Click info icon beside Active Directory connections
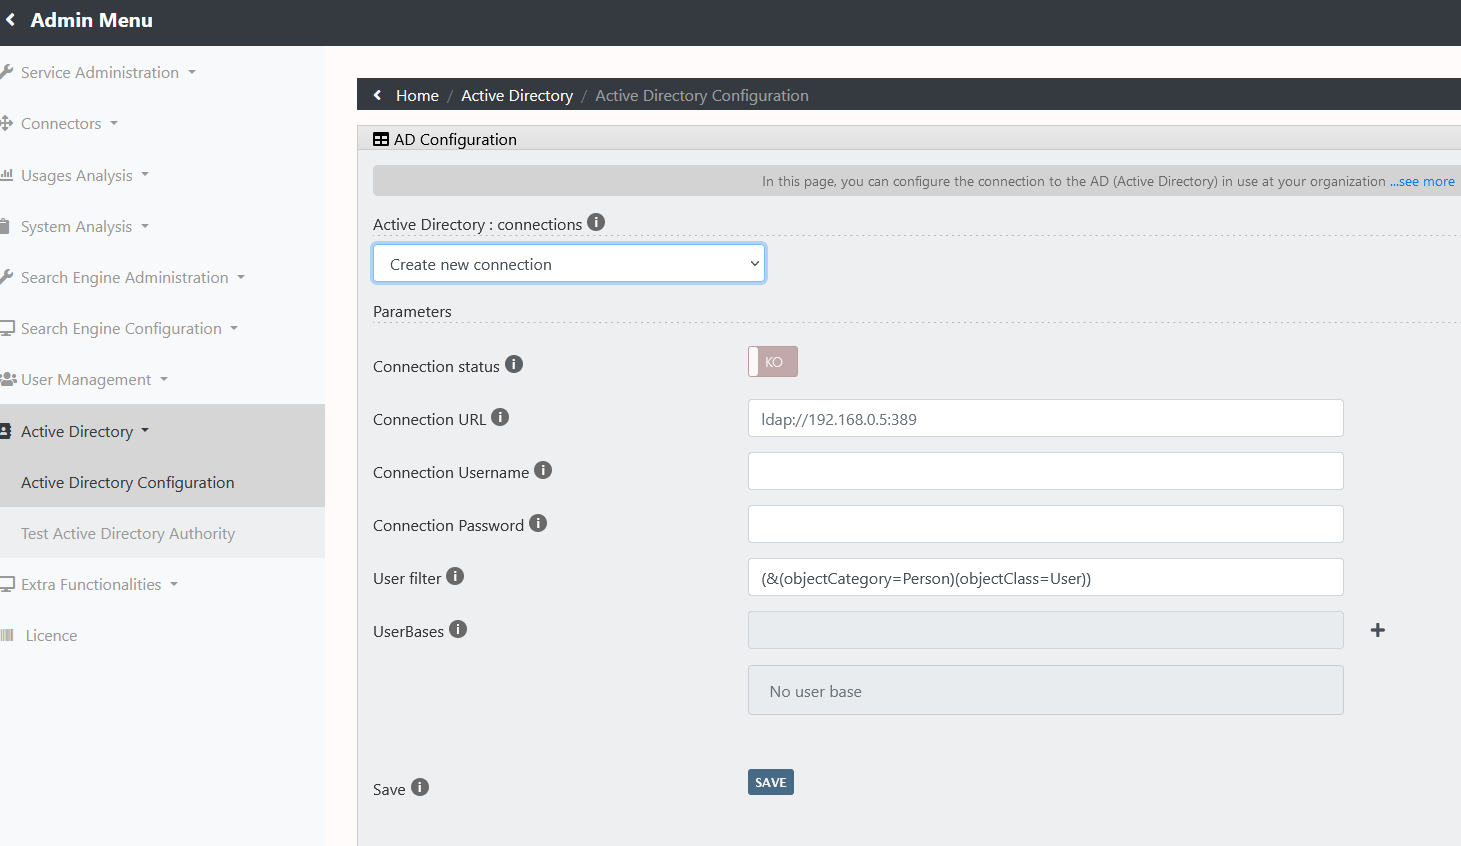This screenshot has width=1461, height=846. tap(596, 223)
